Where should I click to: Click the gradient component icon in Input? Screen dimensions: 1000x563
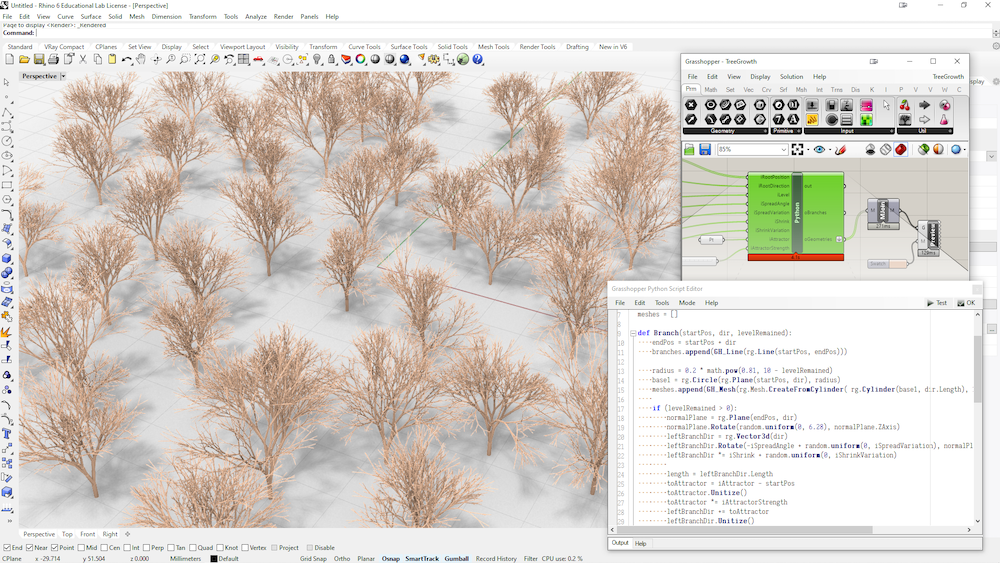coord(866,105)
